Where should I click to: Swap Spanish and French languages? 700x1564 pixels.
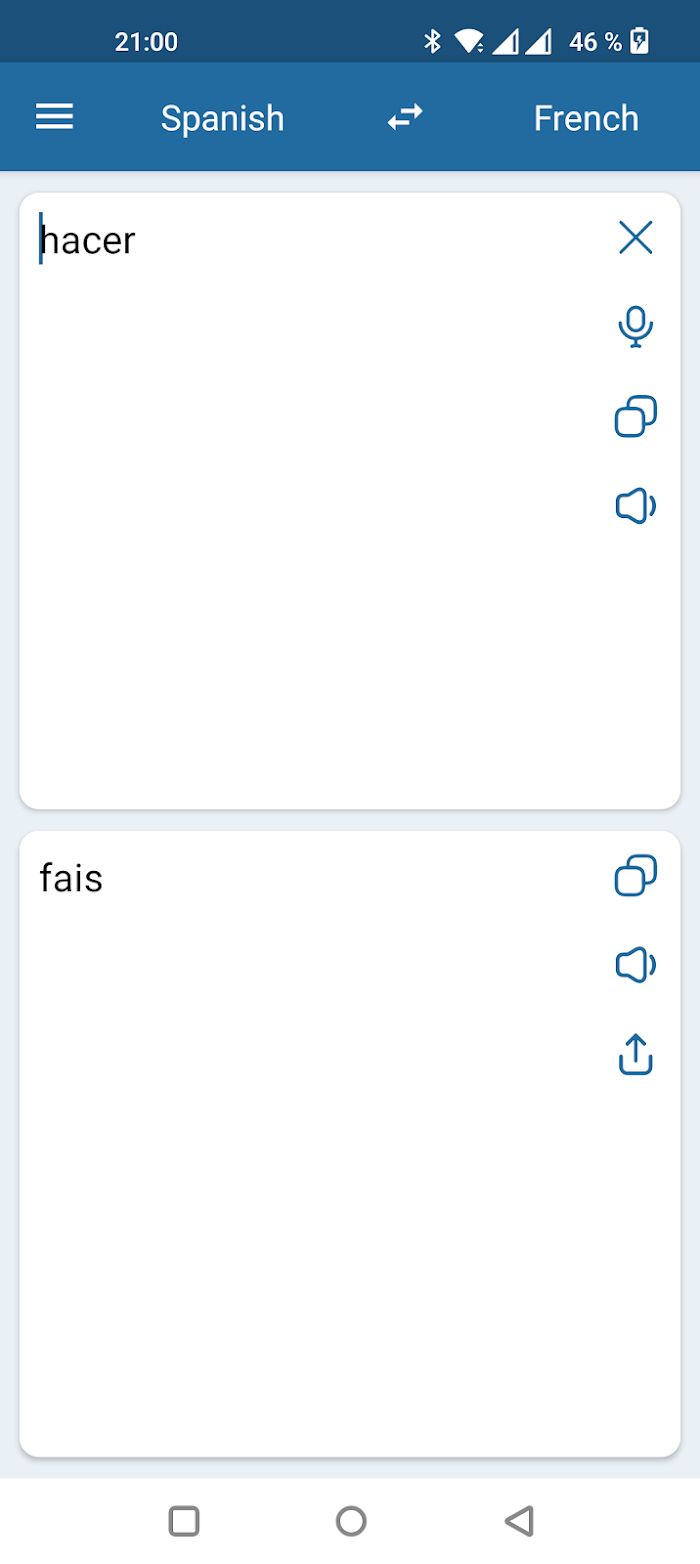pyautogui.click(x=405, y=118)
